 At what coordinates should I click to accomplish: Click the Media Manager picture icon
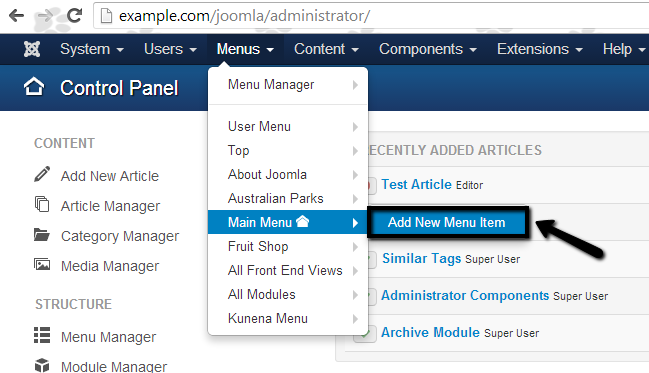[x=42, y=265]
